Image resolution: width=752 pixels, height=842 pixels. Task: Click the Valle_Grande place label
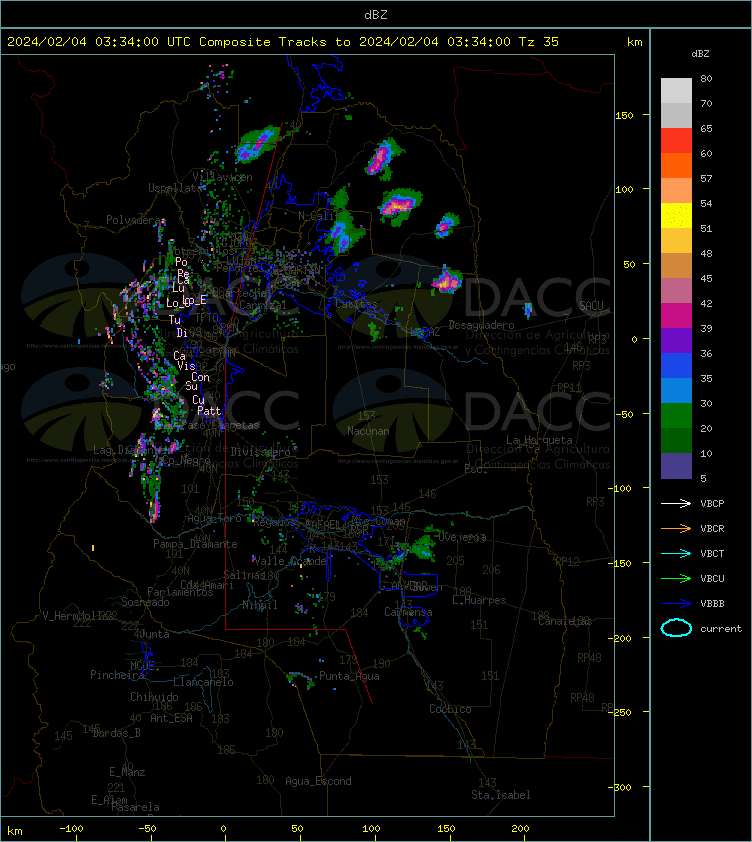pos(289,561)
